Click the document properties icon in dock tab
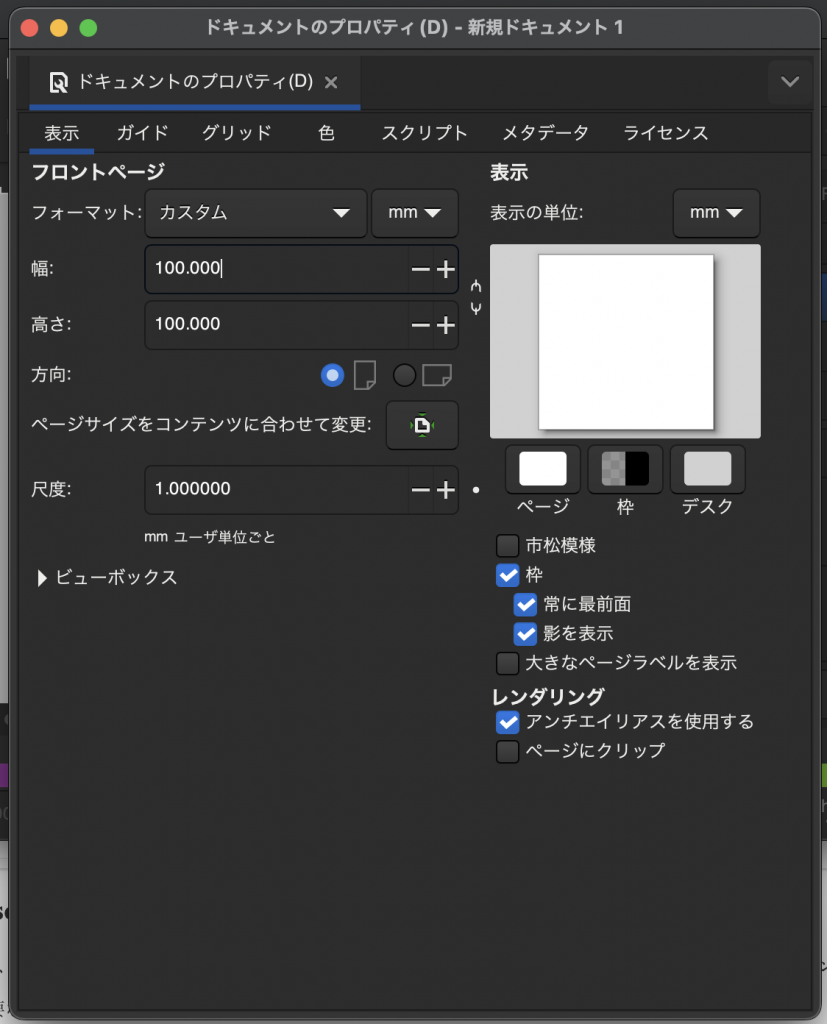 click(59, 82)
